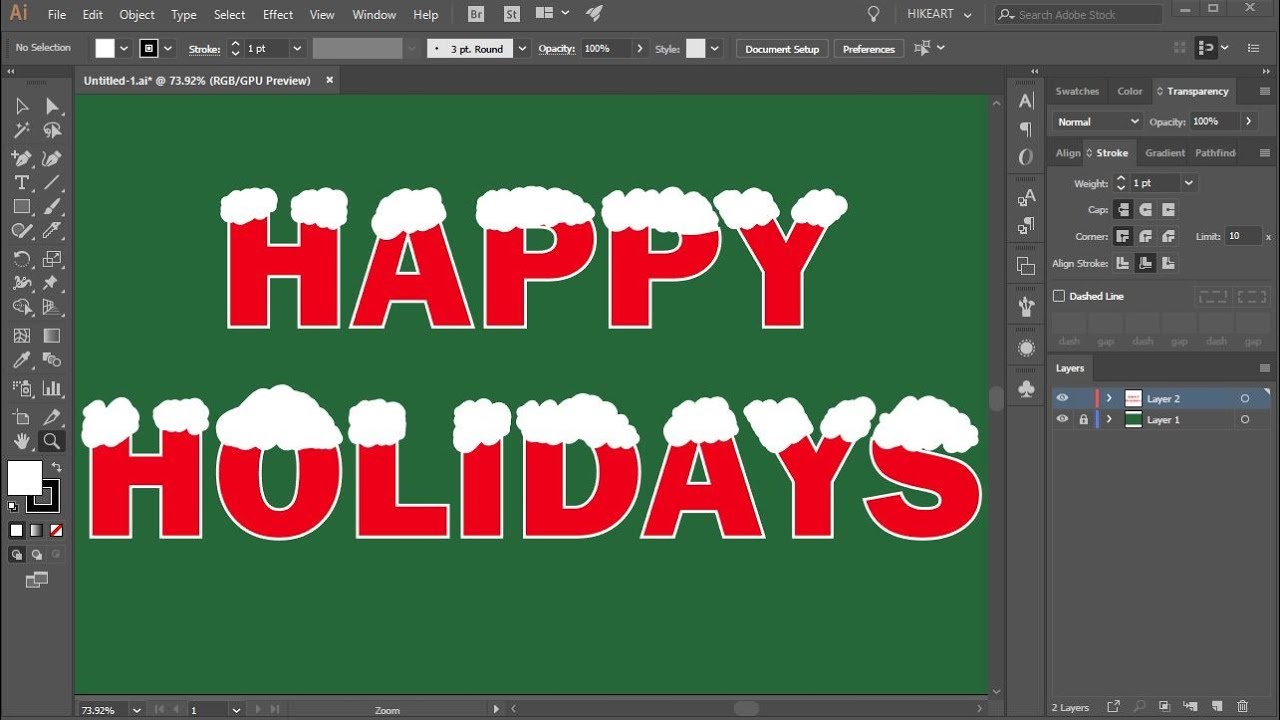Select the Mesh tool

[x=22, y=336]
